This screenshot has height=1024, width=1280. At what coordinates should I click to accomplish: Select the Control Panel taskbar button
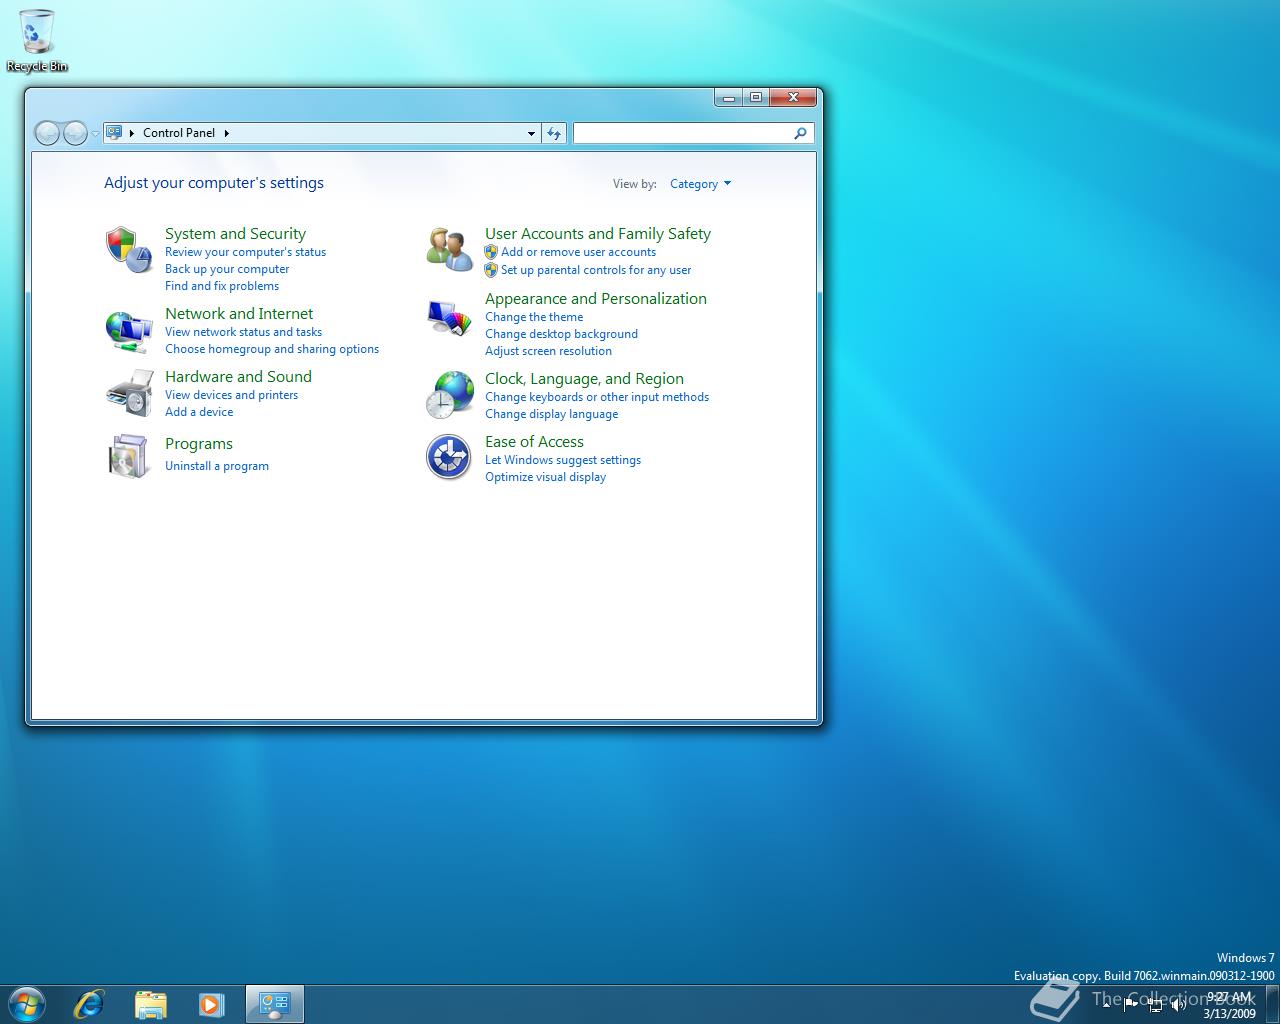(274, 1003)
